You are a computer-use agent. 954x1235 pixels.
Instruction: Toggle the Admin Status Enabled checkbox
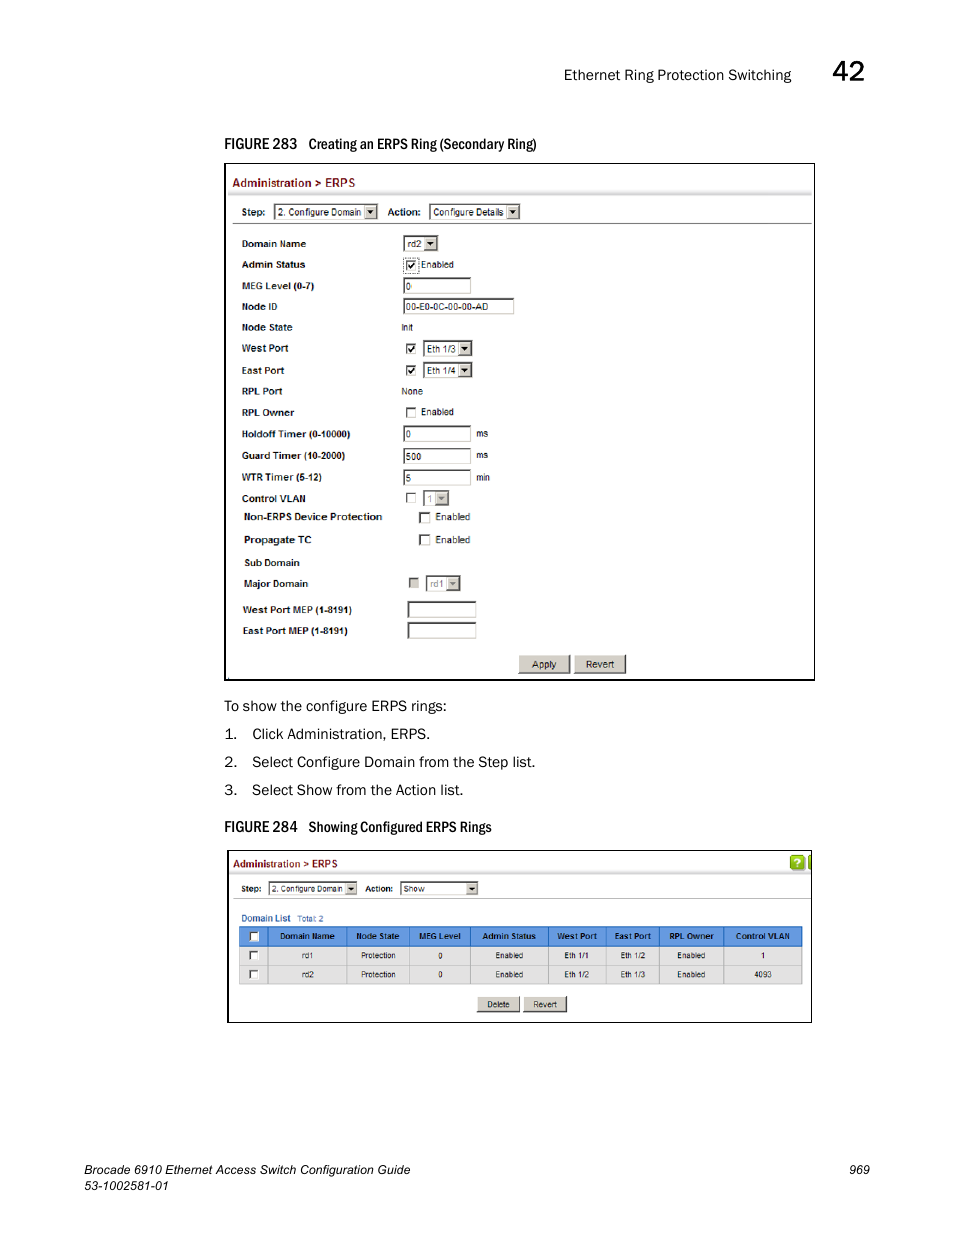[x=410, y=265]
